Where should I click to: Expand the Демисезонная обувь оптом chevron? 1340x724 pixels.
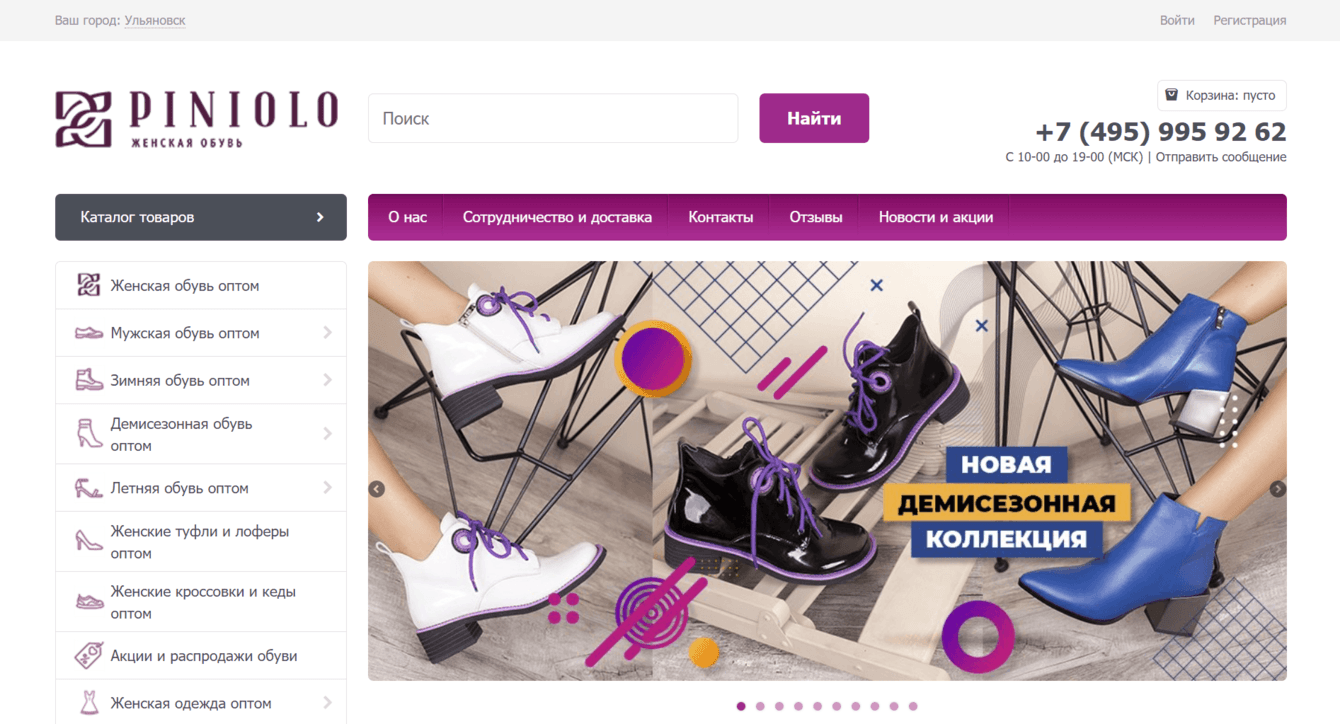327,434
